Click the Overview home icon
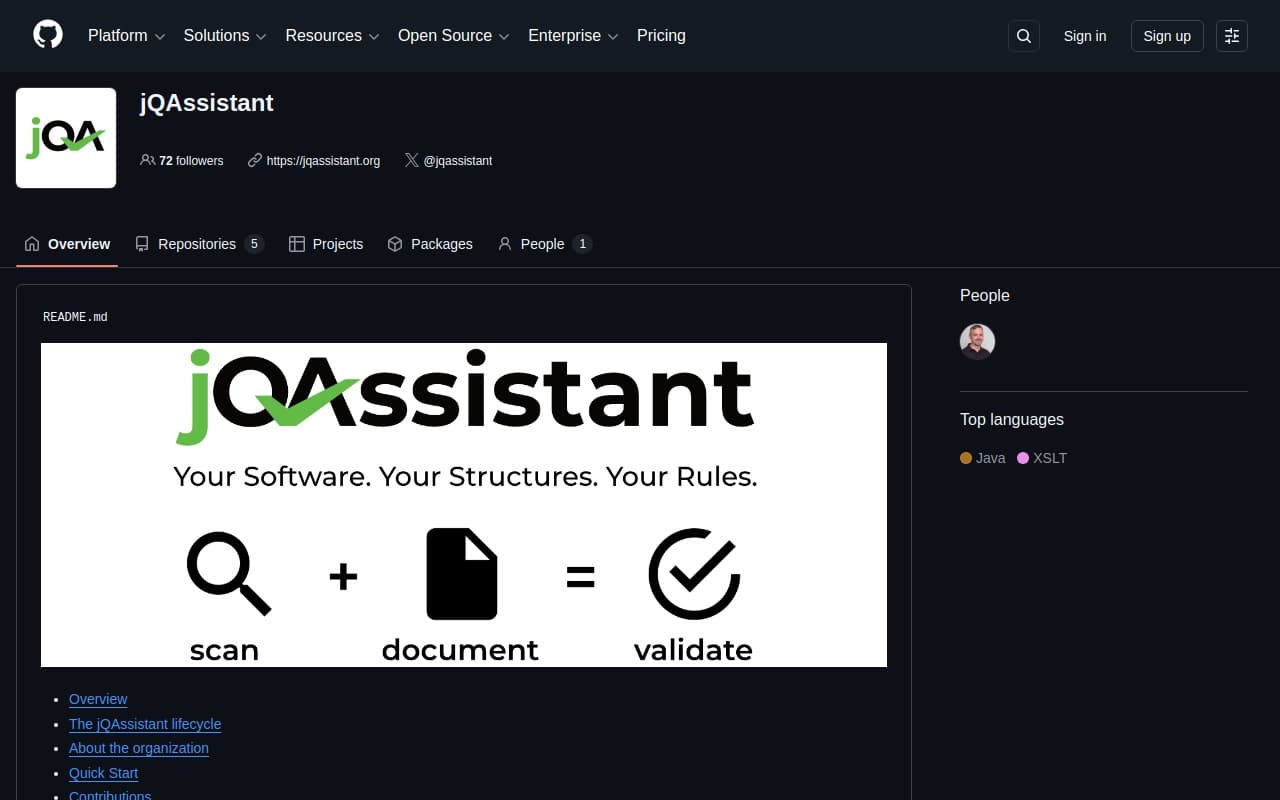 (x=30, y=243)
